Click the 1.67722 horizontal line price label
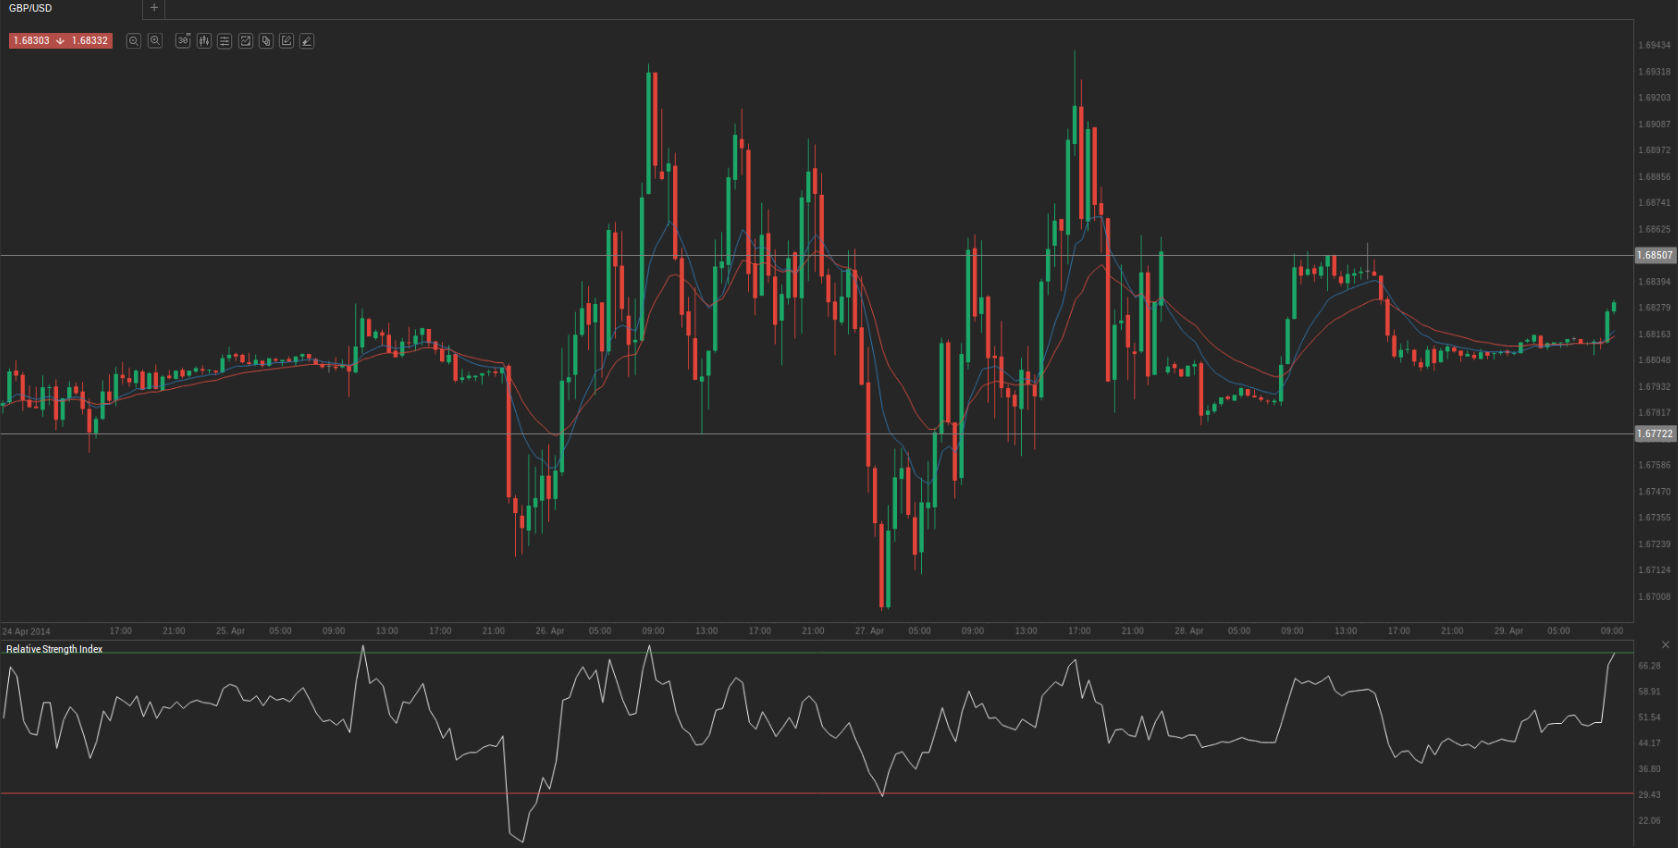The width and height of the screenshot is (1678, 848). [x=1654, y=434]
